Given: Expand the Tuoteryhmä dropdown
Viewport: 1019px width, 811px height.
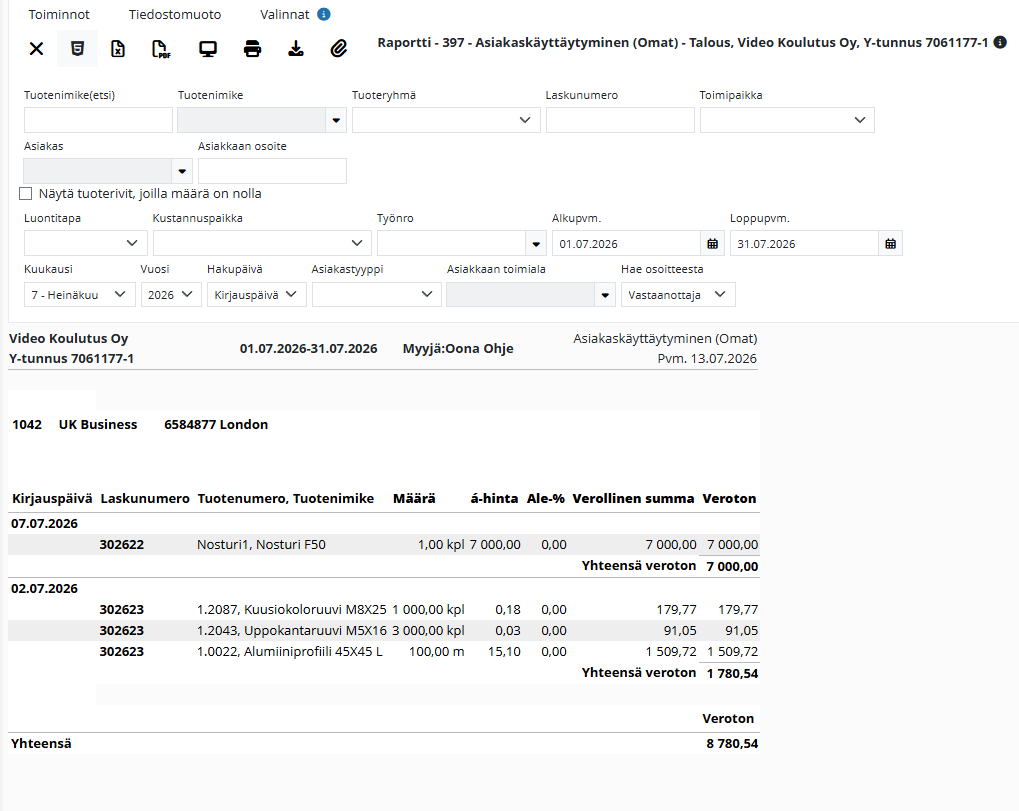Looking at the screenshot, I should point(446,120).
